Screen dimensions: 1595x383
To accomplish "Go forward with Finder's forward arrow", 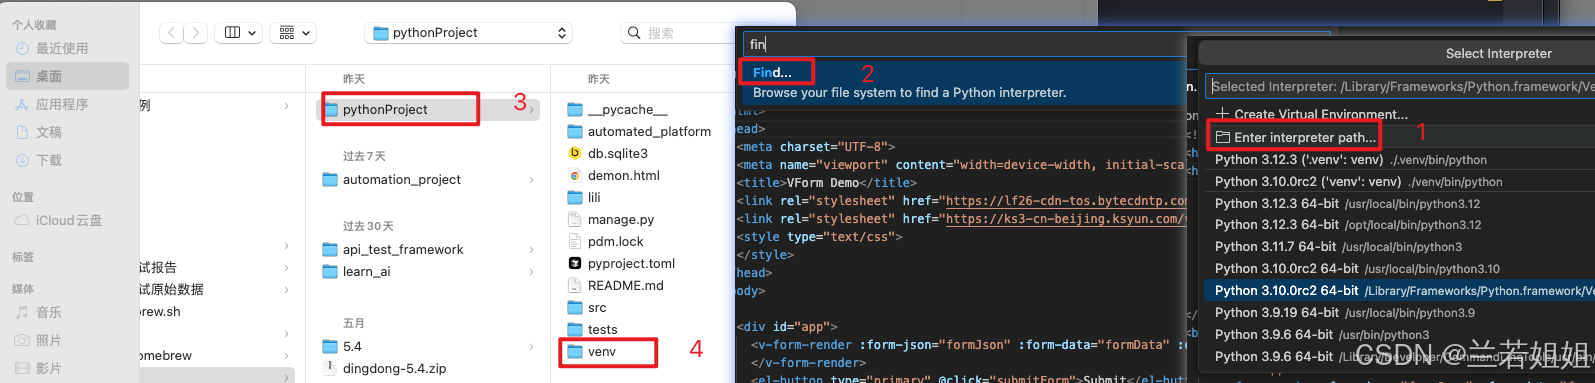I will [196, 33].
